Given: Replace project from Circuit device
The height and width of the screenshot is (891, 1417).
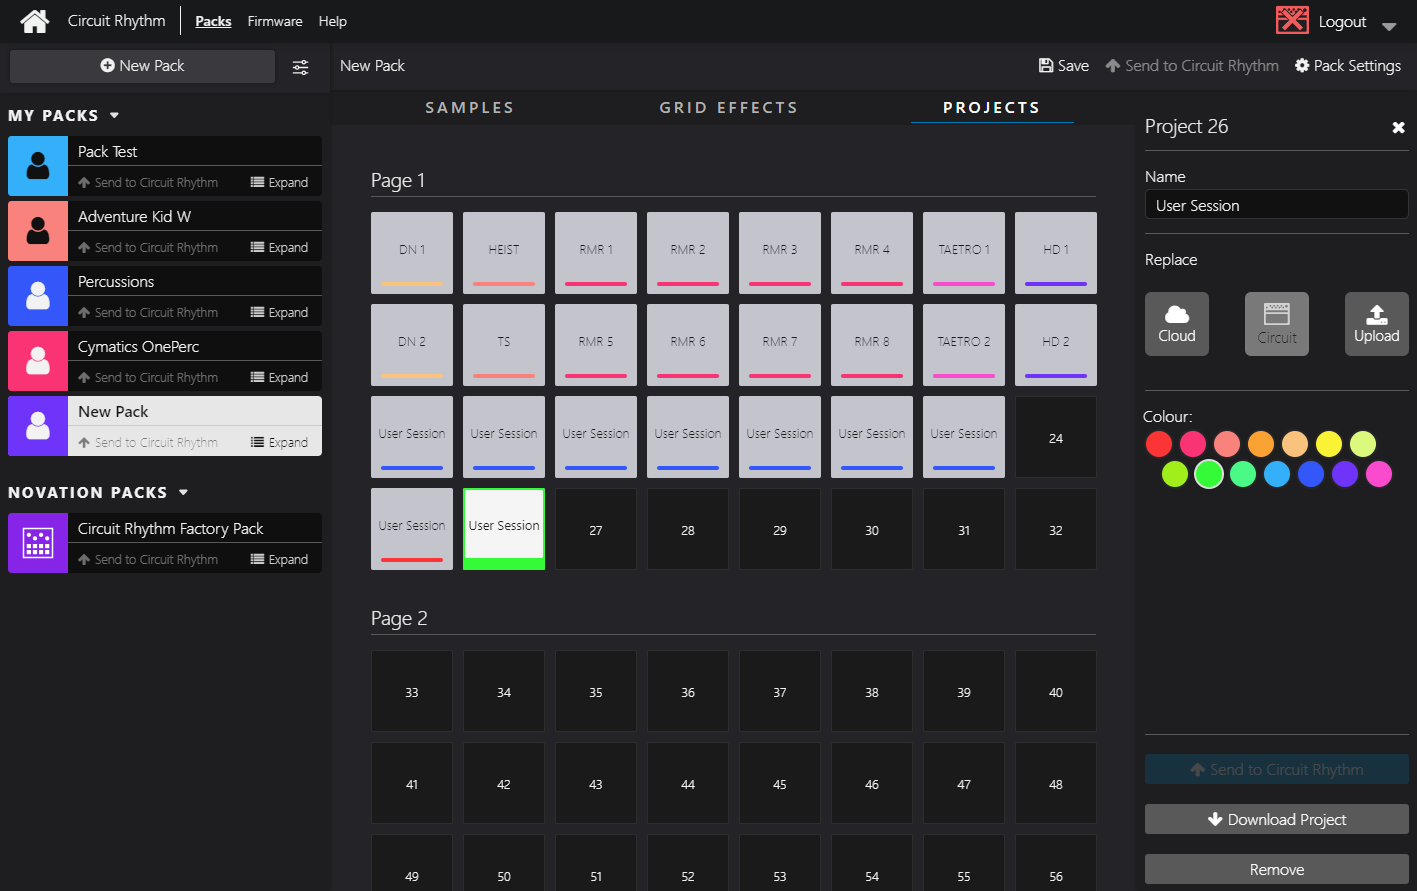Looking at the screenshot, I should (x=1277, y=323).
